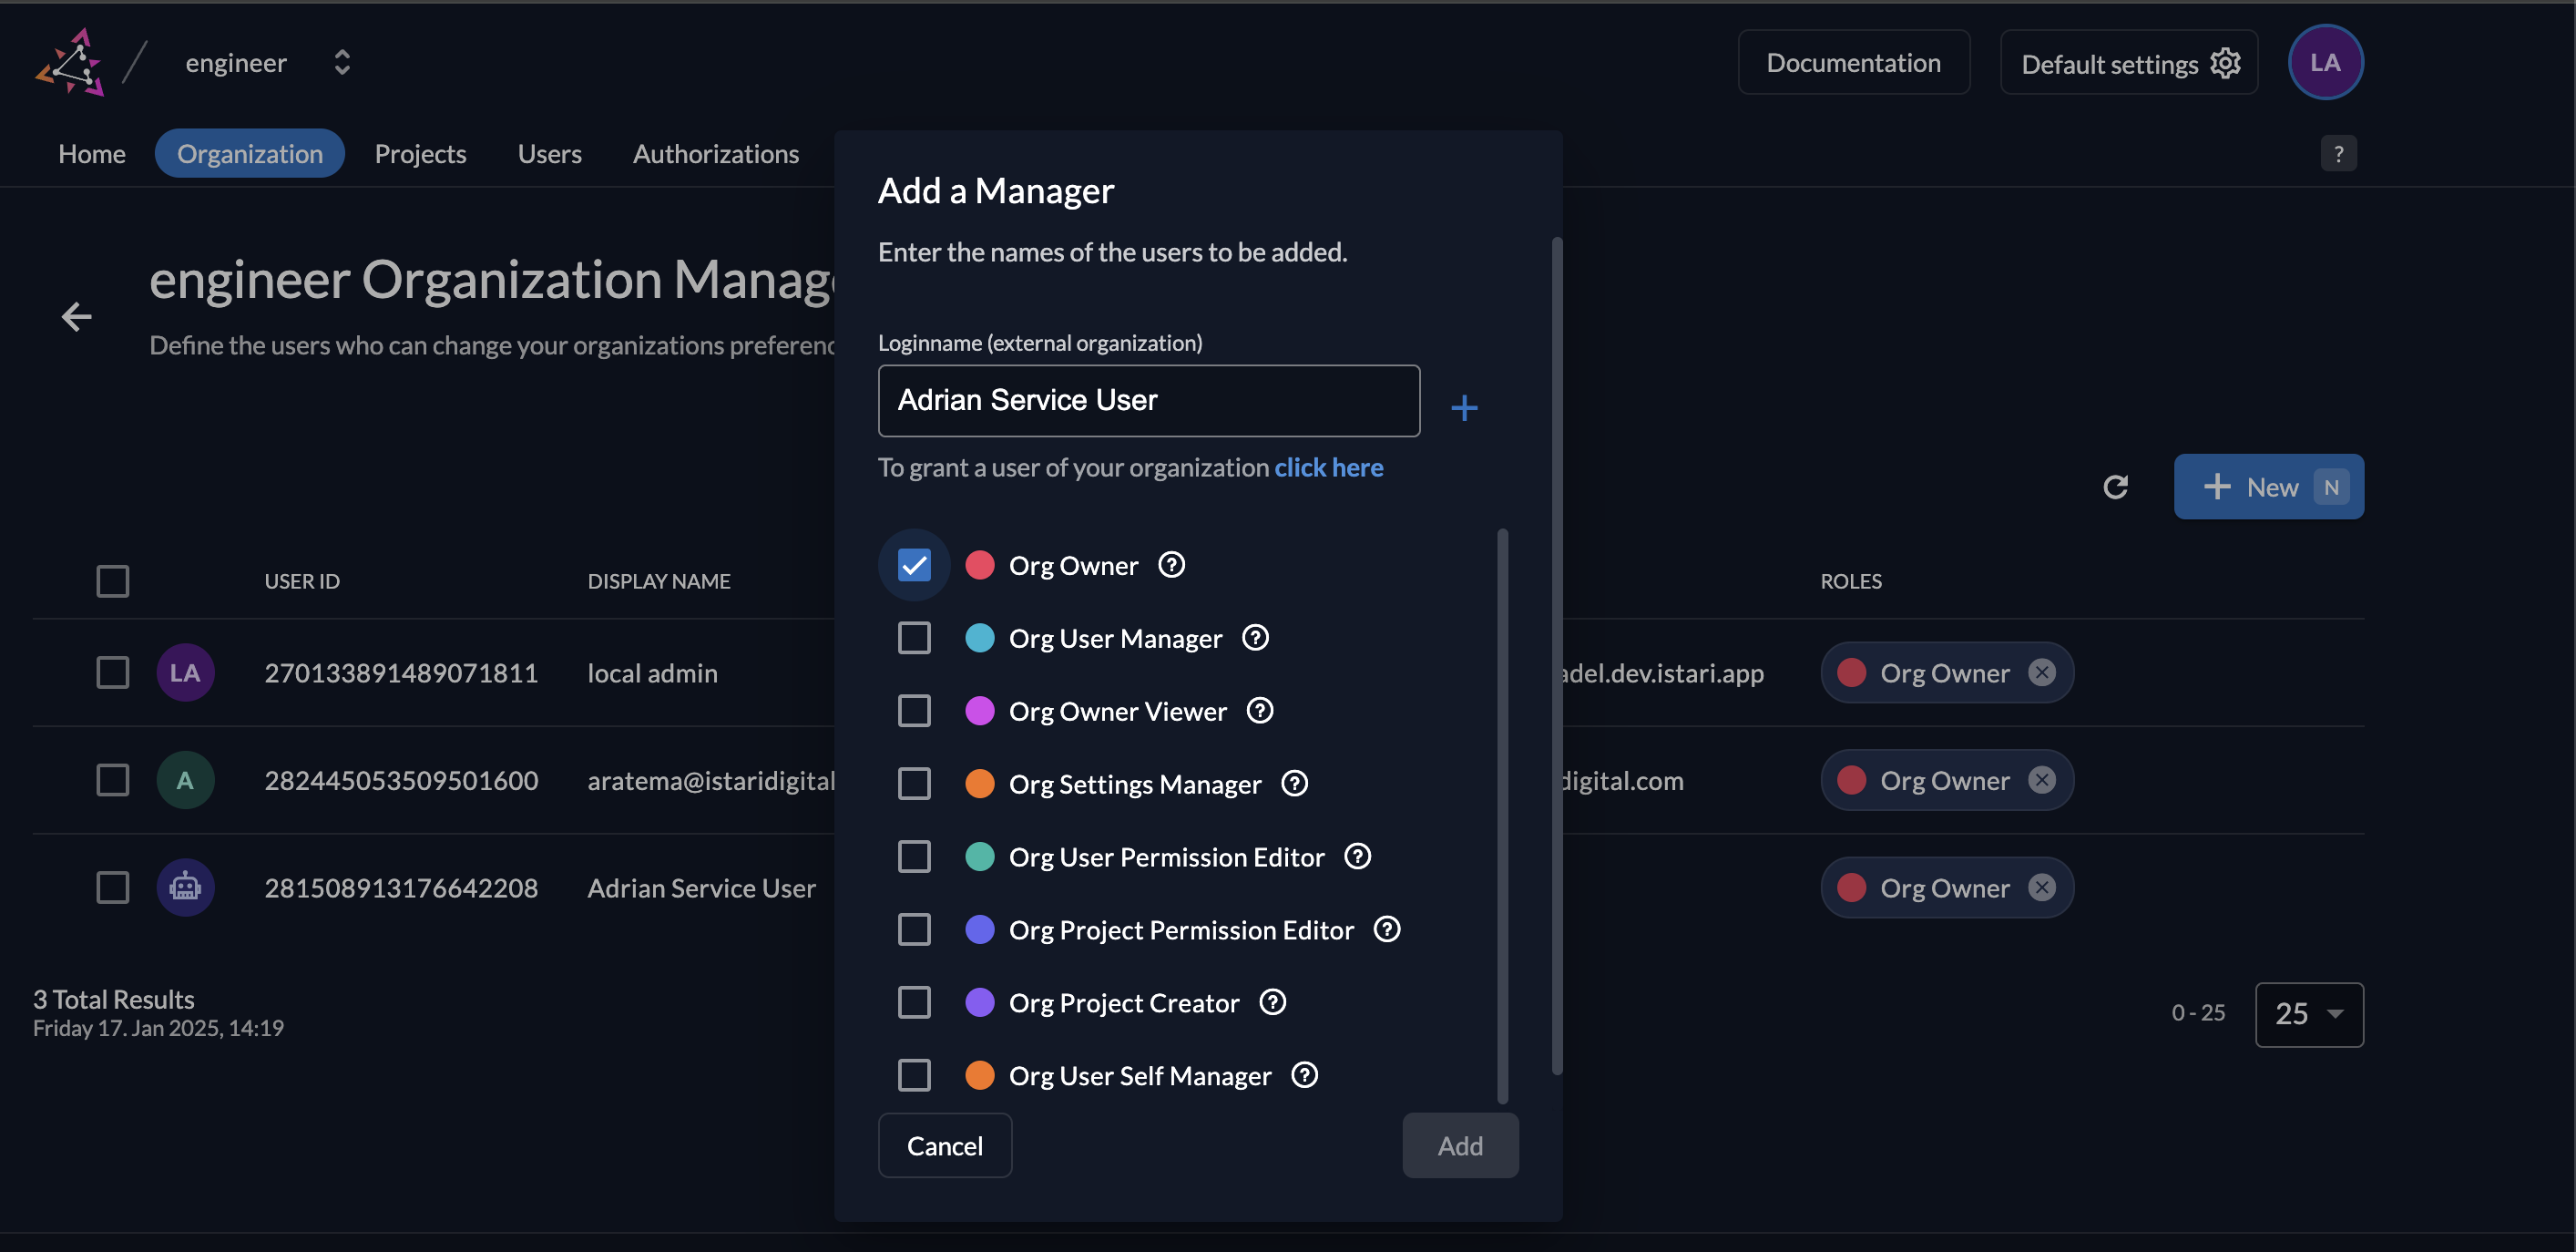2576x1252 pixels.
Task: Click the Istari logo in the header
Action: pos(70,62)
